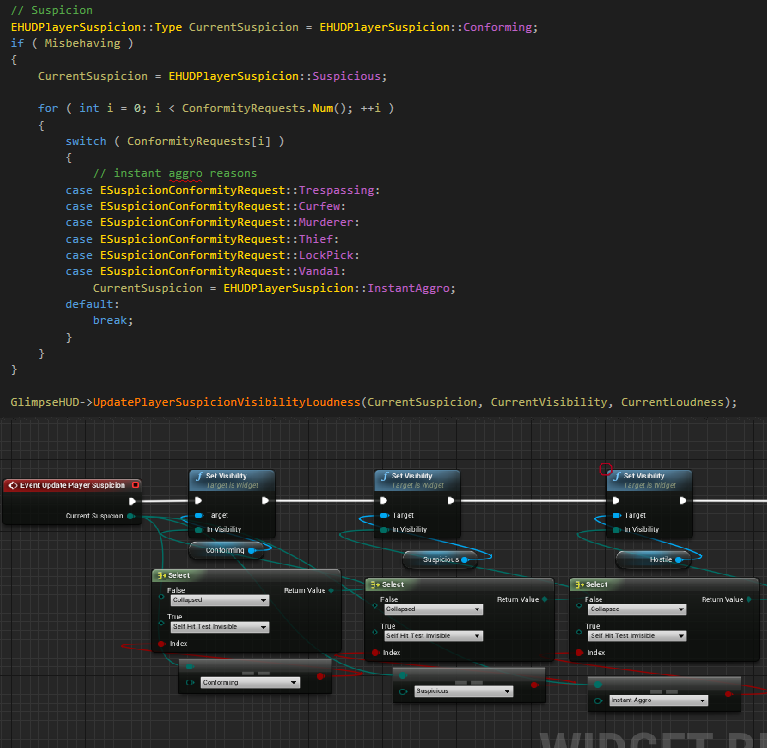Click 'CurrentLoudness' argument in function call
The image size is (767, 748).
[x=672, y=402]
